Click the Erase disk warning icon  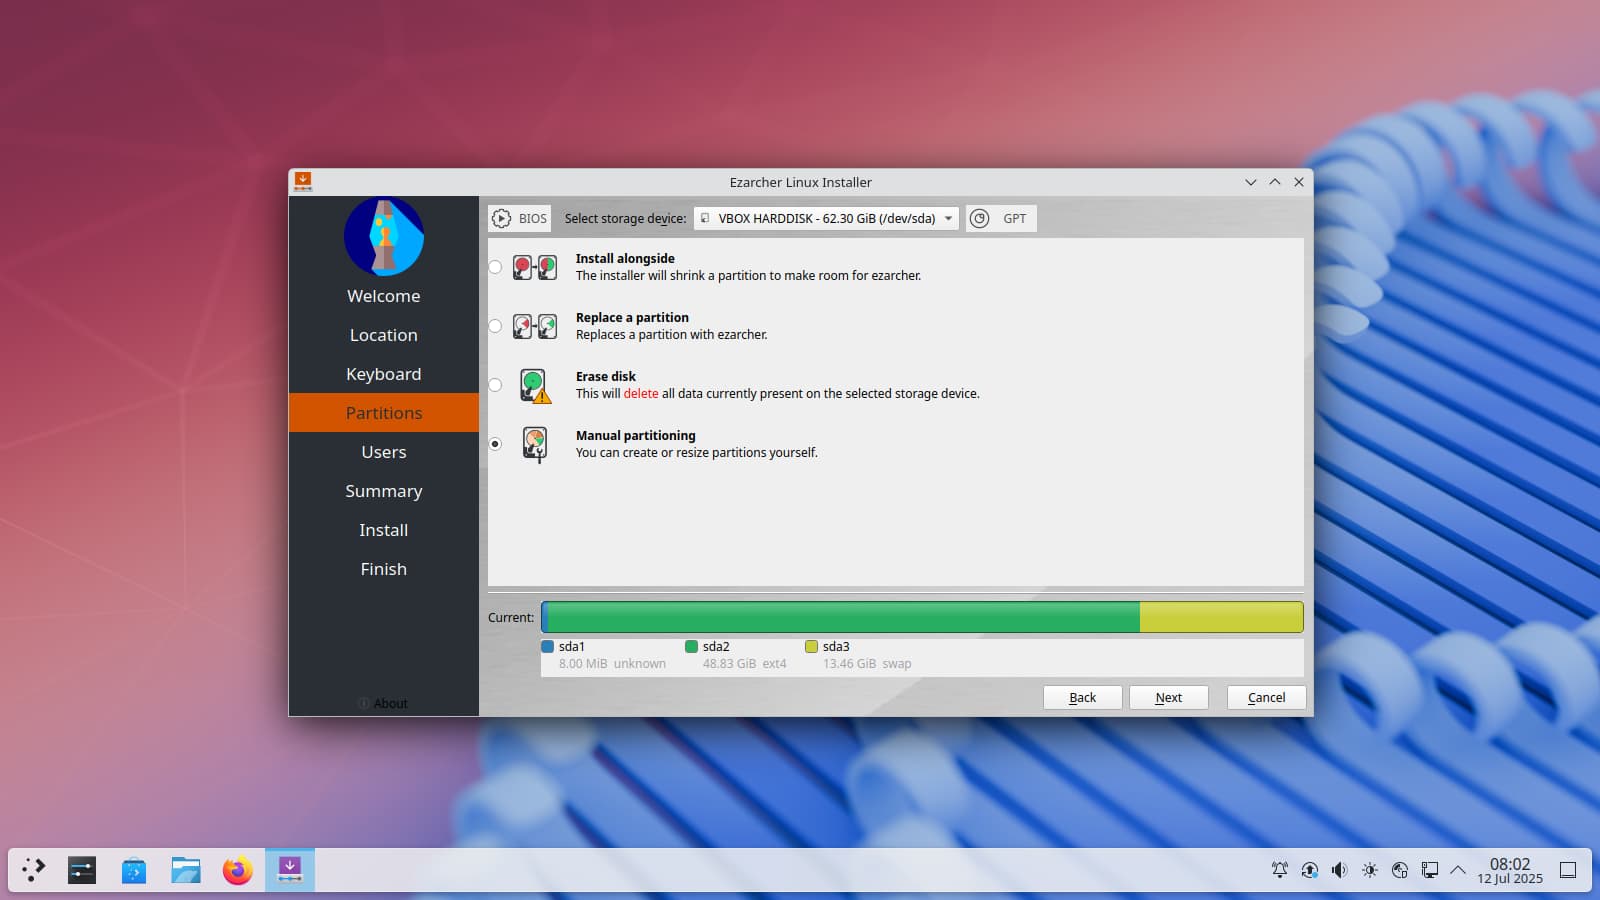pyautogui.click(x=535, y=385)
